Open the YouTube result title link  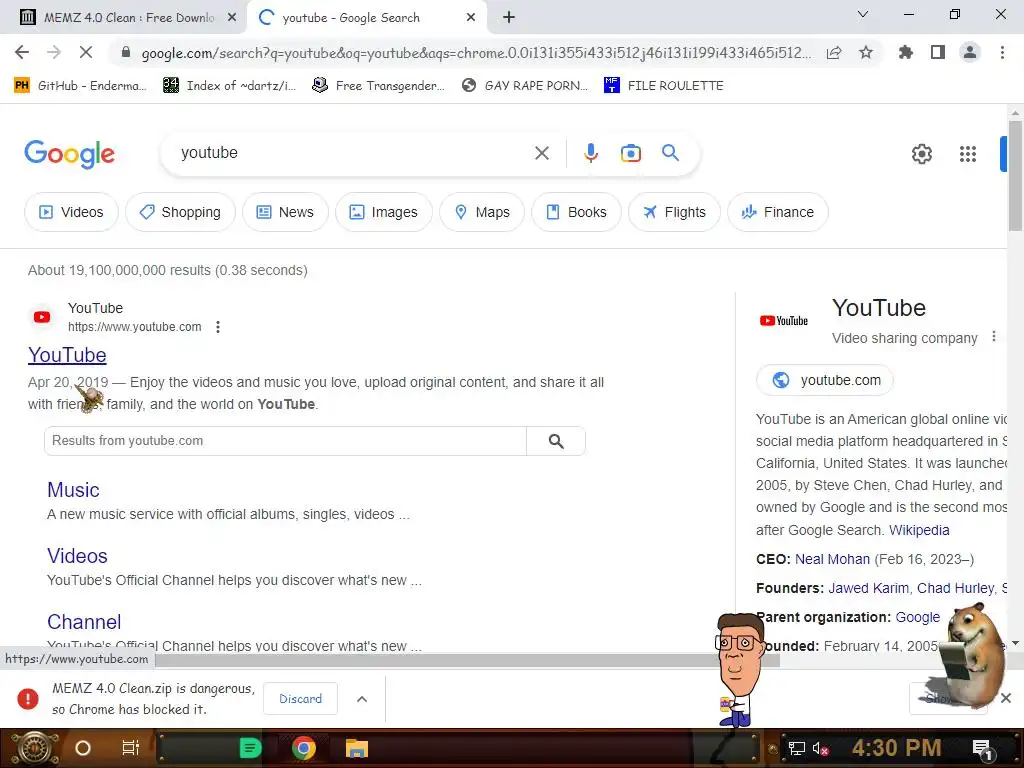(x=67, y=355)
